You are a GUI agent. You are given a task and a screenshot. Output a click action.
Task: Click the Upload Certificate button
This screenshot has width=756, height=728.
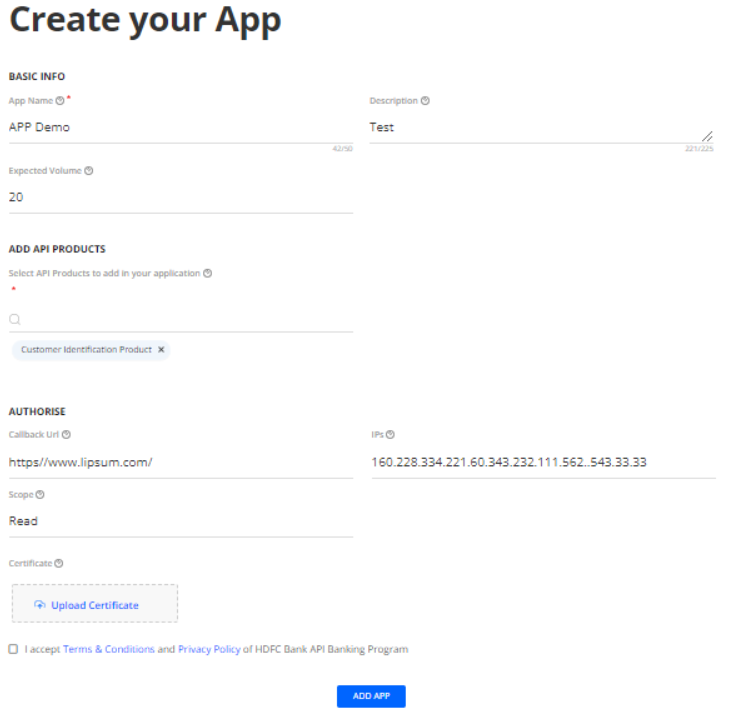(x=94, y=605)
